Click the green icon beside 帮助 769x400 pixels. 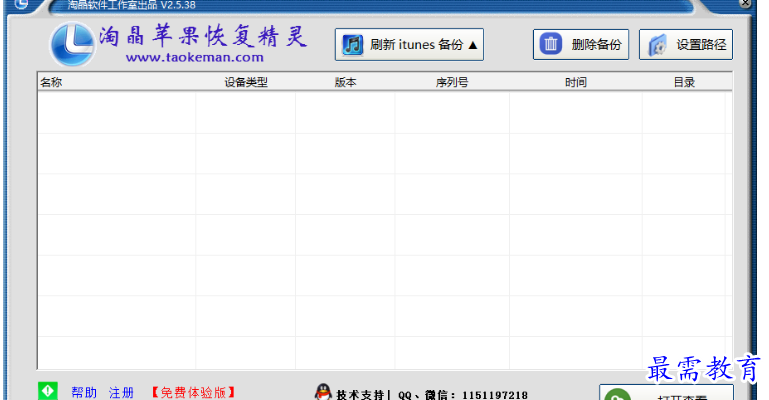48,391
